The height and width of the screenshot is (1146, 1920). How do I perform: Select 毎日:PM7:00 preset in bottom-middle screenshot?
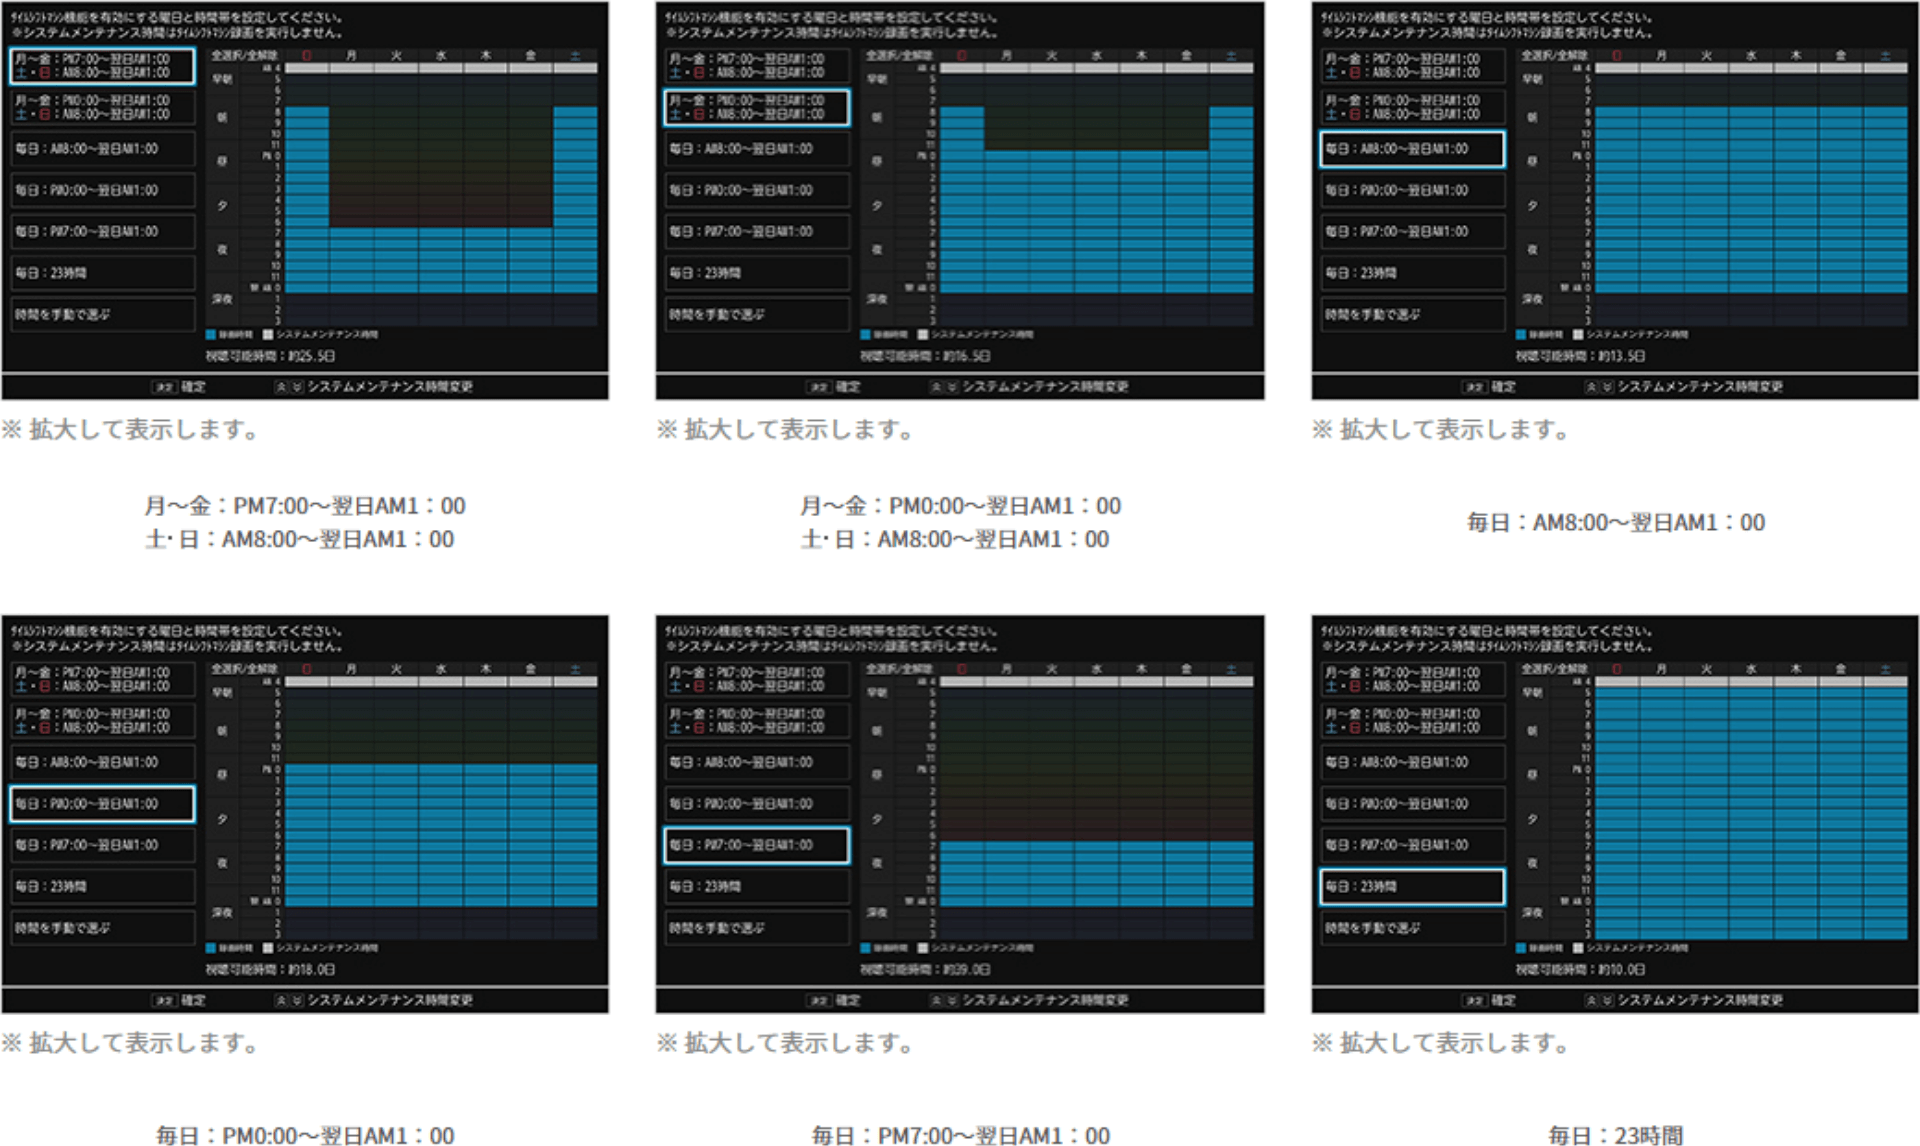point(757,845)
